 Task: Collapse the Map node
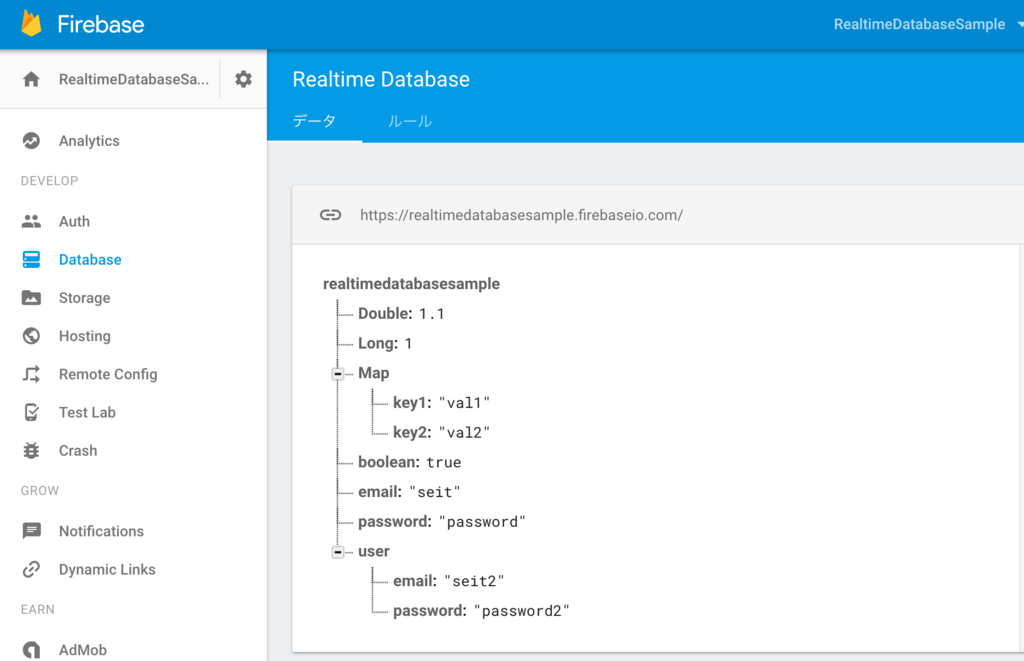click(338, 374)
